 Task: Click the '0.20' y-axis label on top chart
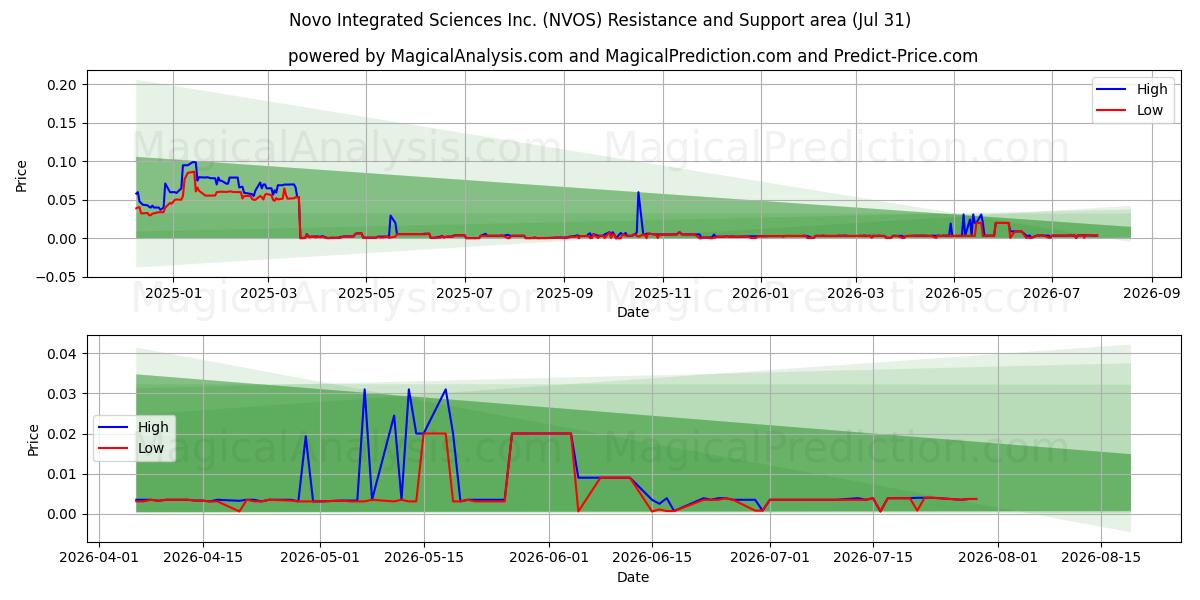pos(62,85)
